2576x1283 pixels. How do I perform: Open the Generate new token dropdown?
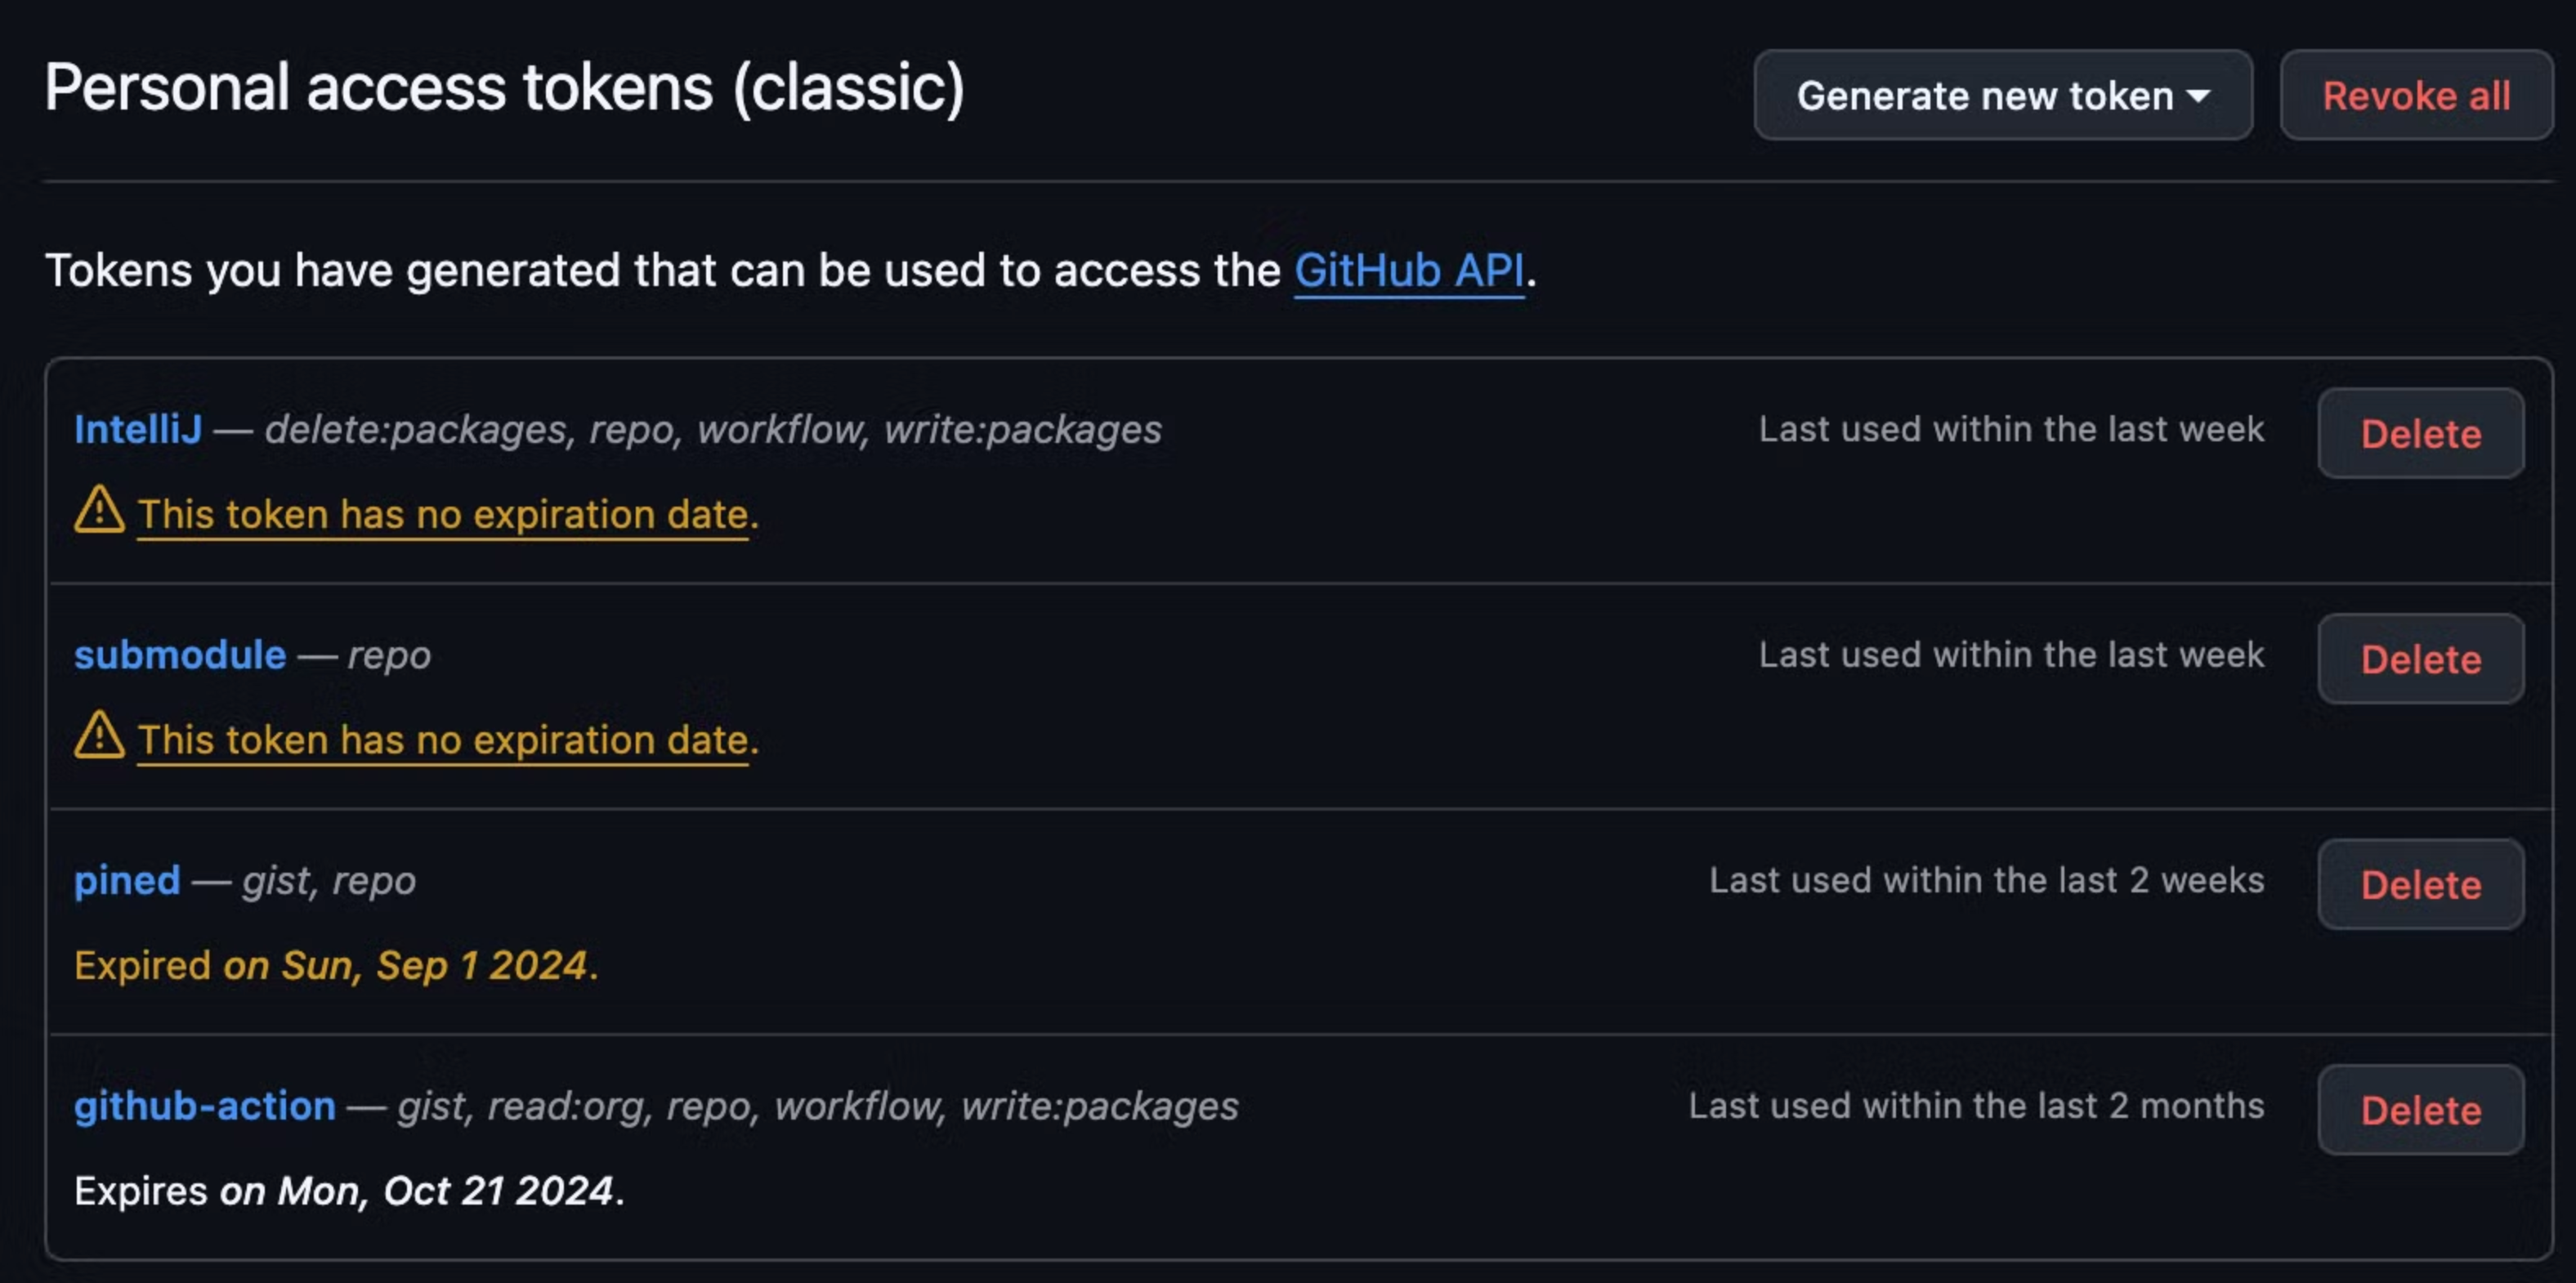[x=2002, y=95]
